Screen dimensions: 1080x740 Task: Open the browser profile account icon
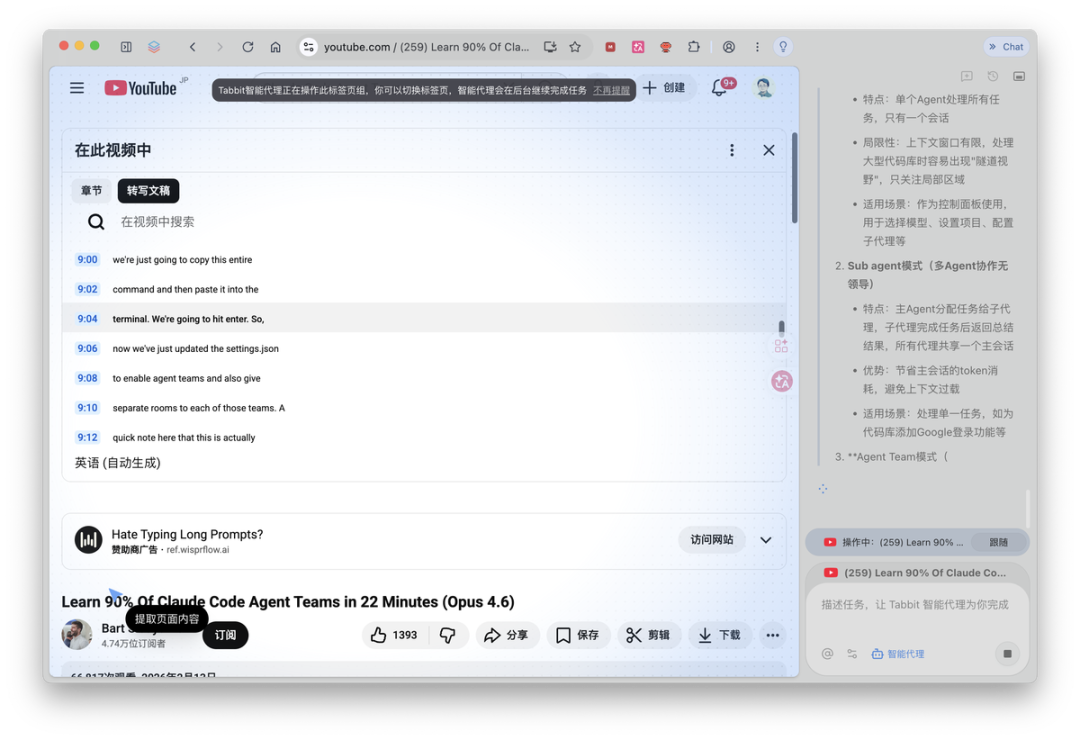point(729,47)
